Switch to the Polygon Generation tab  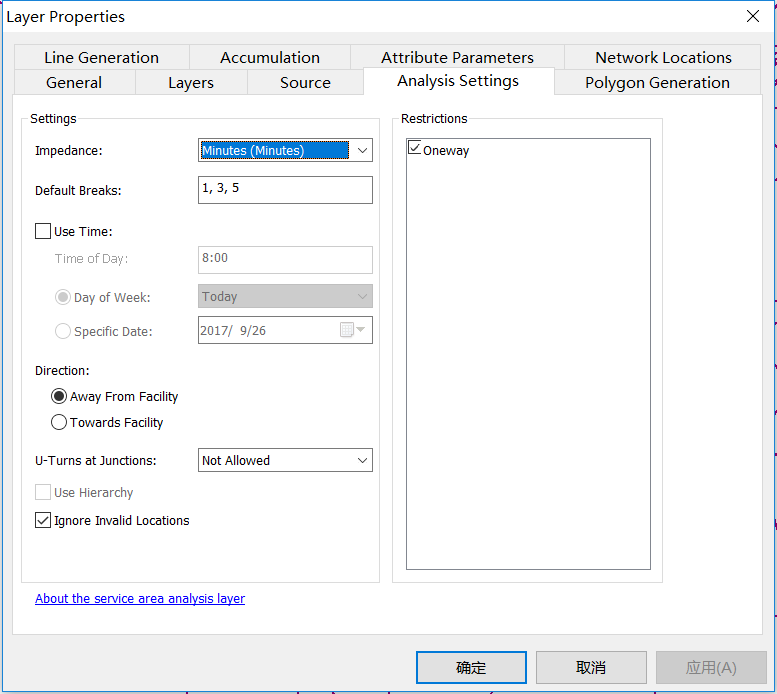pyautogui.click(x=657, y=82)
